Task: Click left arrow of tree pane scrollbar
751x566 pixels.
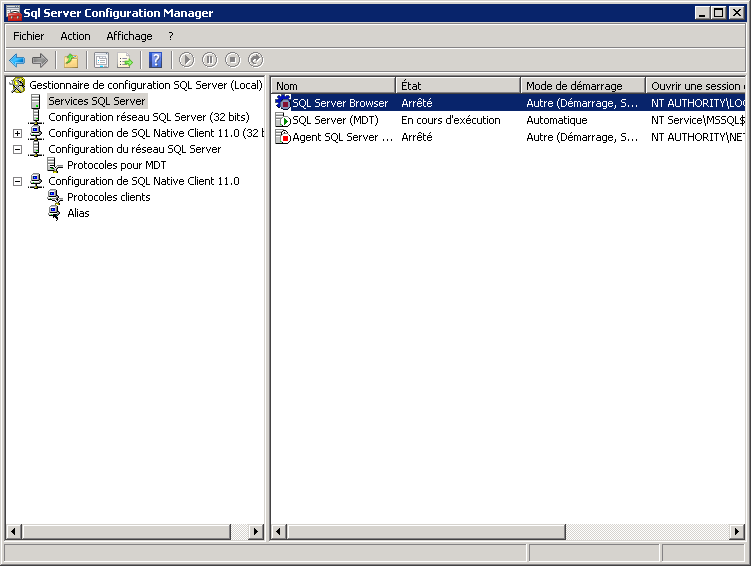Action: click(x=13, y=532)
